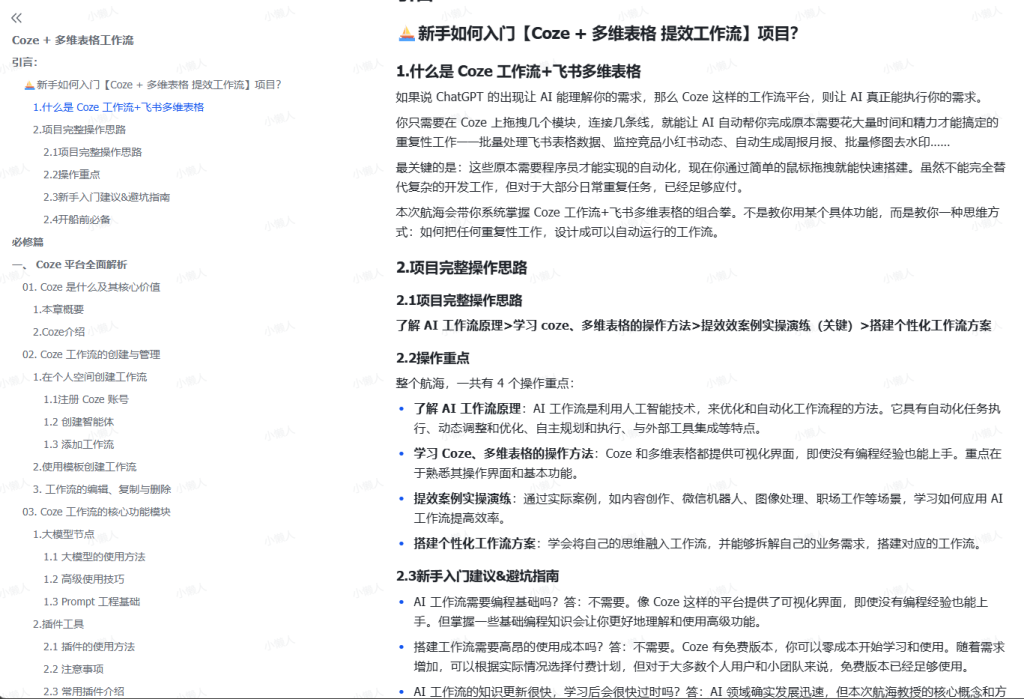
Task: Go to outline item 2.2 注意事项
Action: 73,670
